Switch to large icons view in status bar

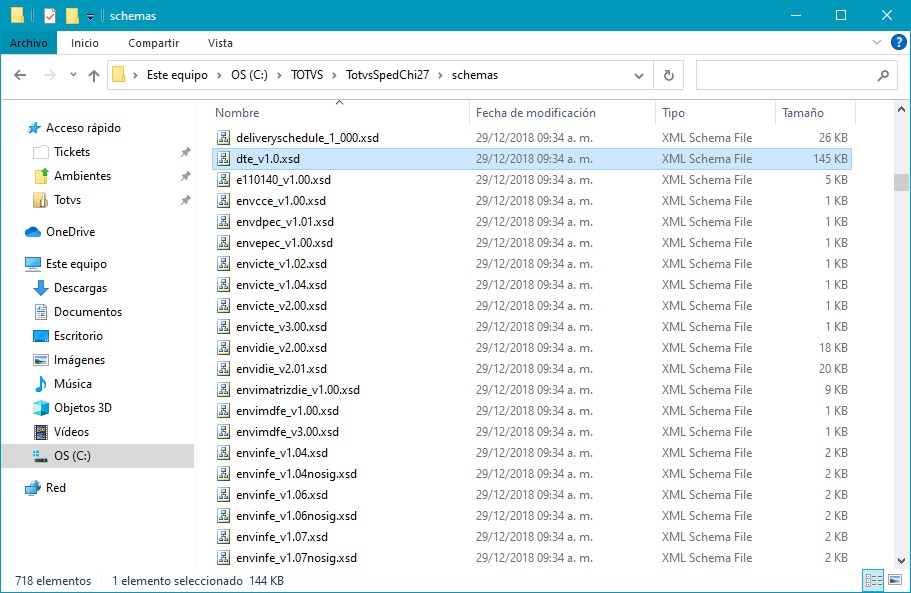[895, 580]
